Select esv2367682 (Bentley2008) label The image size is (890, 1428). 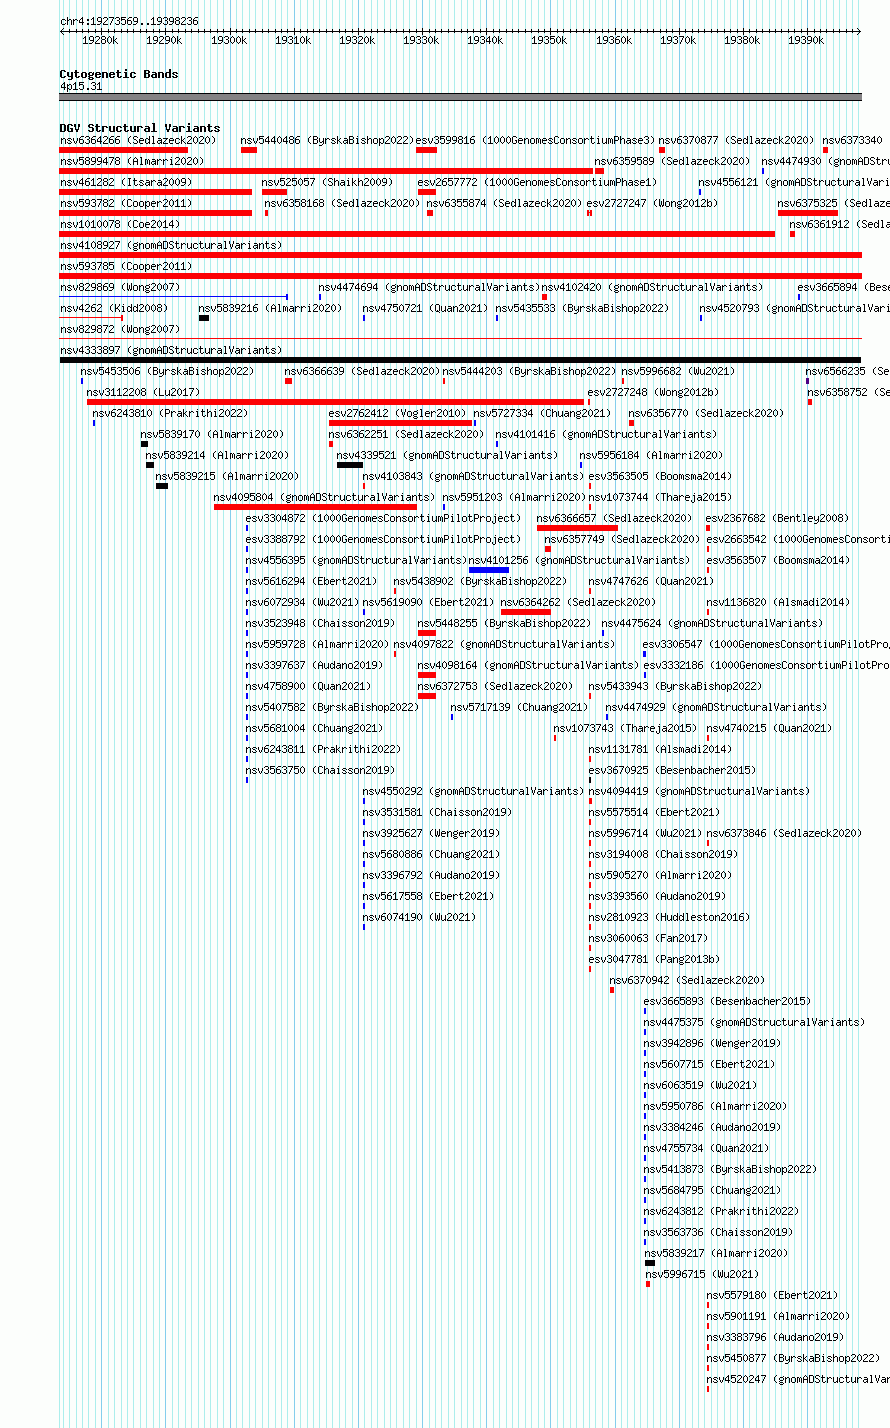click(778, 518)
